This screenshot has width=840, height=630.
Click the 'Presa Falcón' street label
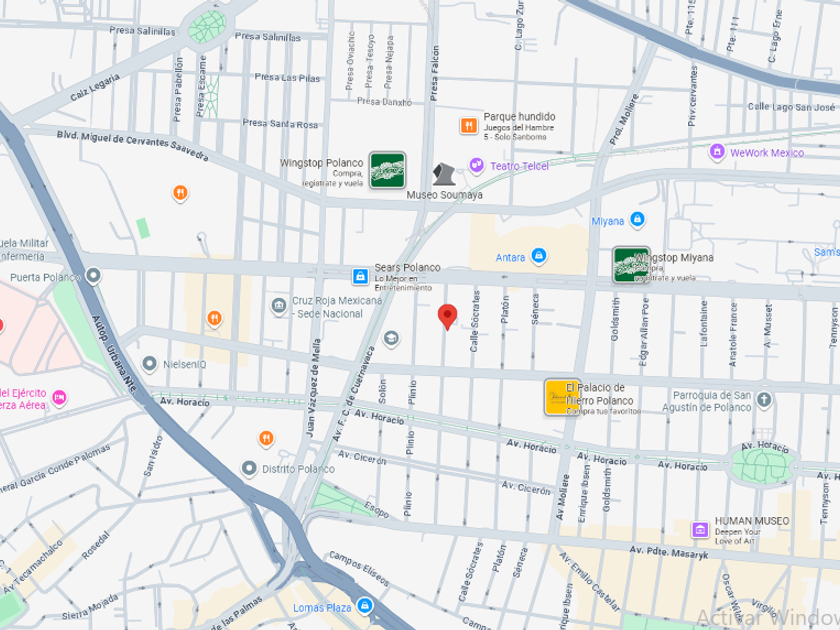tap(434, 73)
